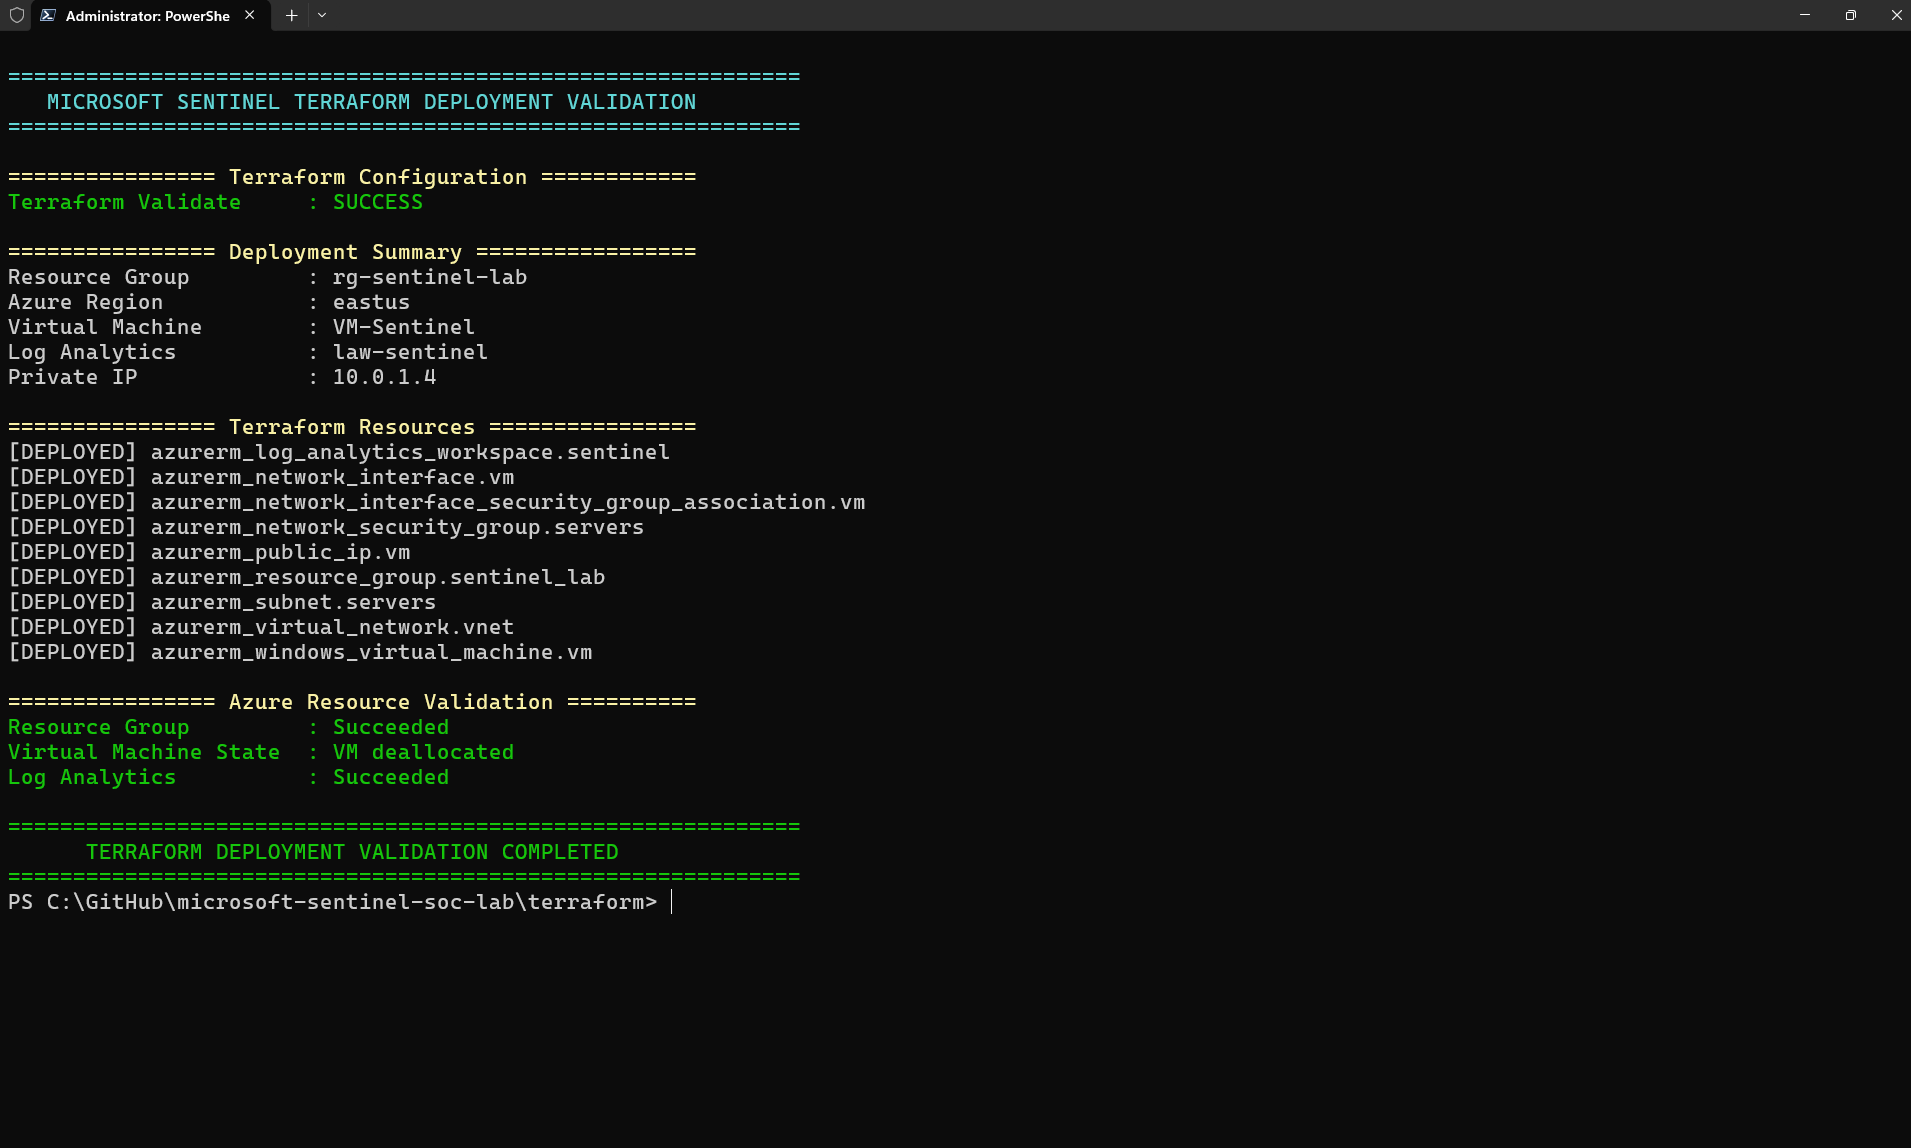Click the shield icon in title bar
1911x1148 pixels.
[17, 15]
